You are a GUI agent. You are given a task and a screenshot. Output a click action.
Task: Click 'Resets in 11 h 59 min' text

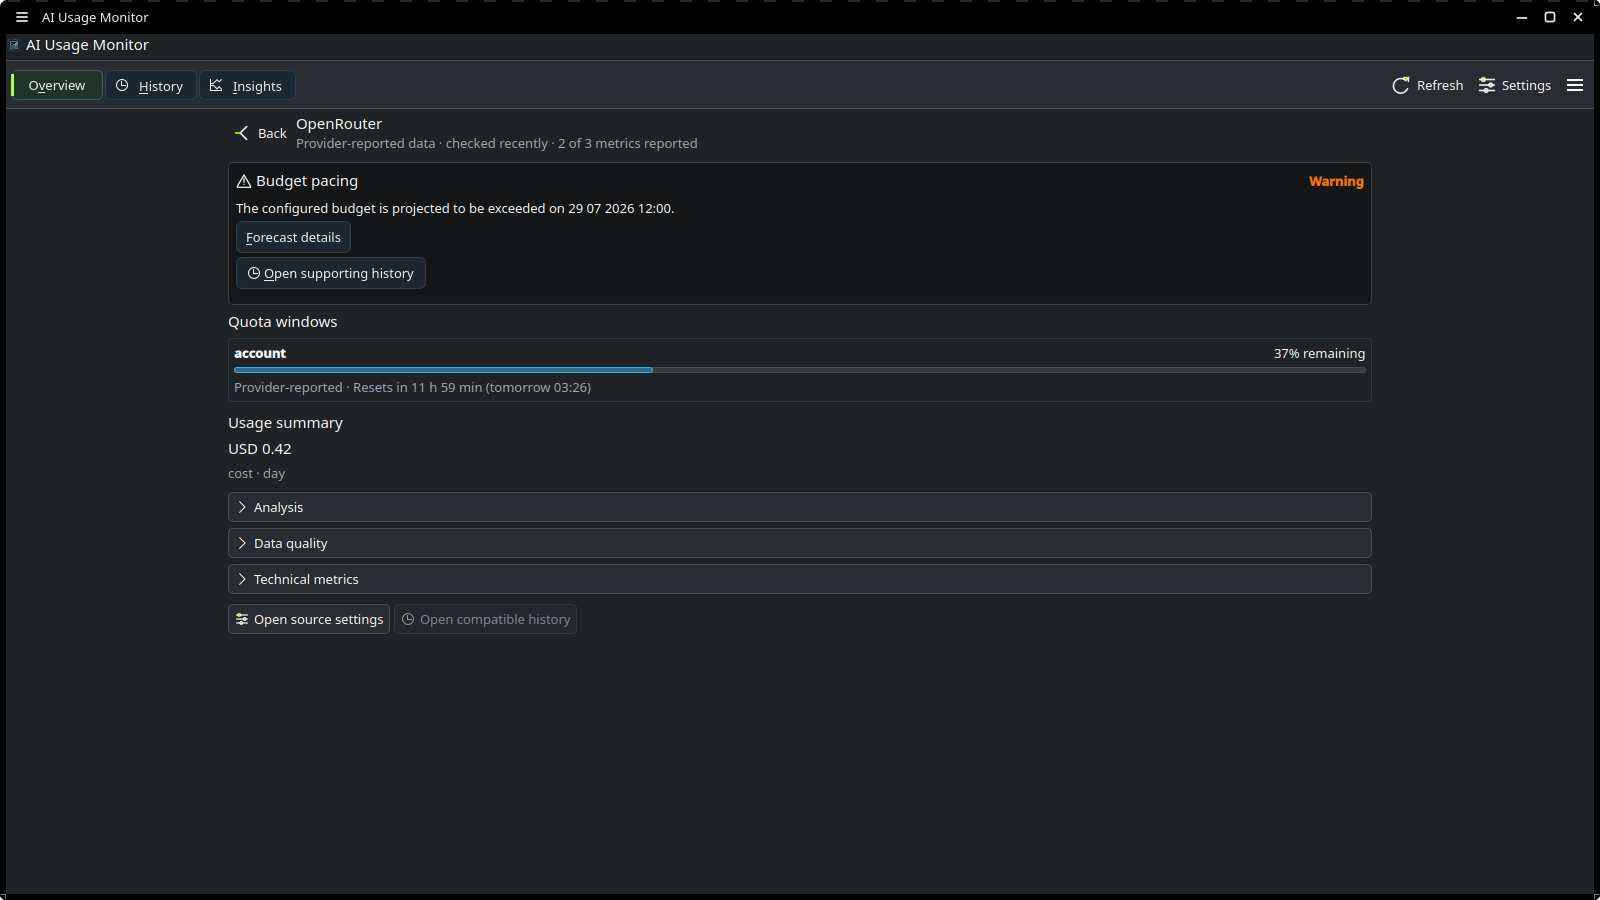(417, 388)
